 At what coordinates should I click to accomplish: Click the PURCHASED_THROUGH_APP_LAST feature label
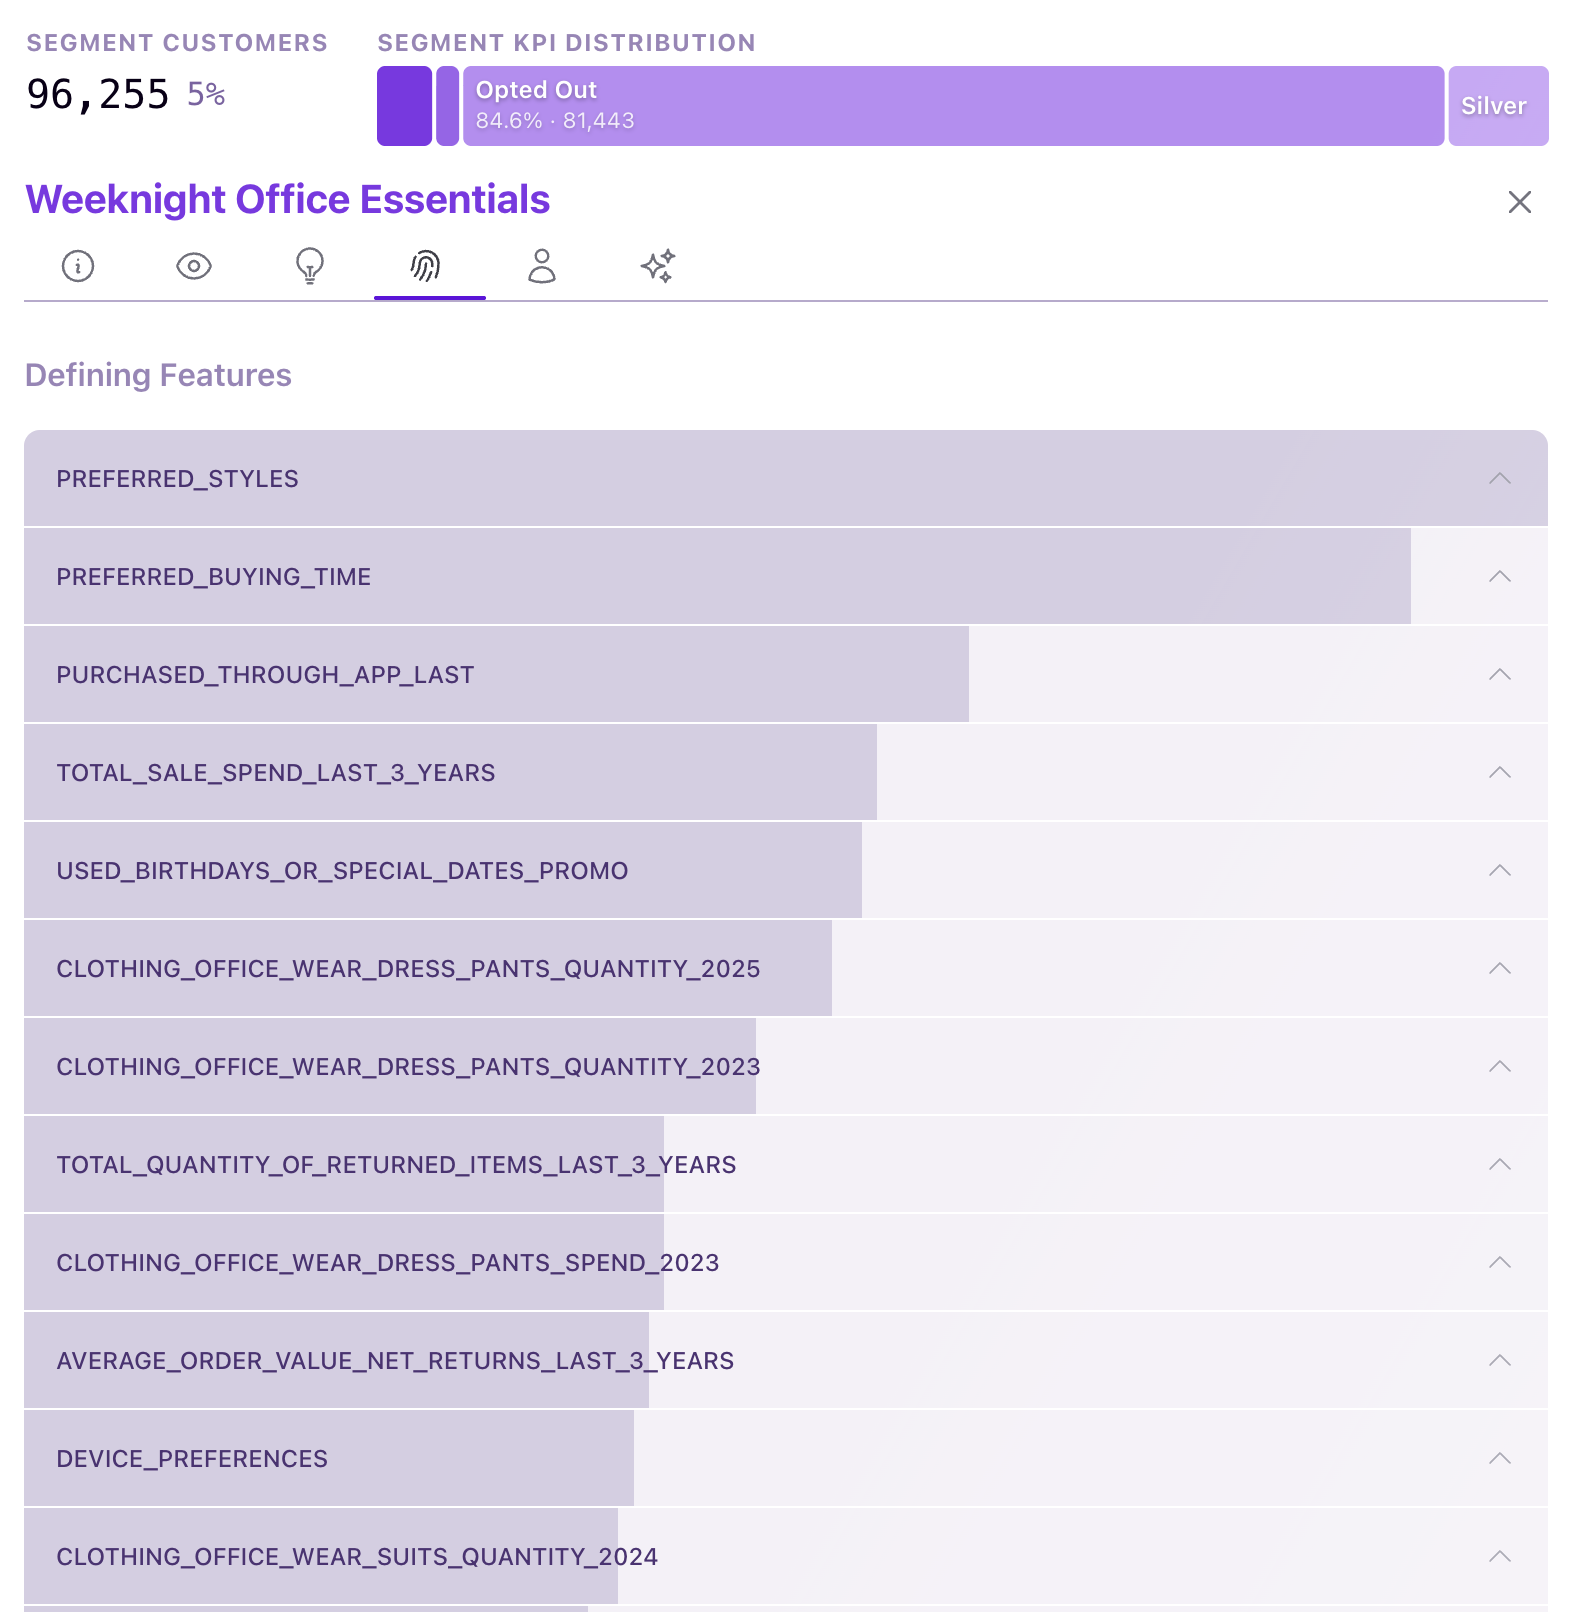point(265,675)
